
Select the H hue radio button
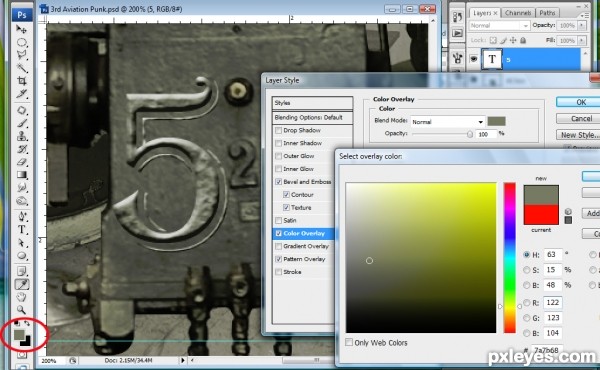tap(527, 254)
